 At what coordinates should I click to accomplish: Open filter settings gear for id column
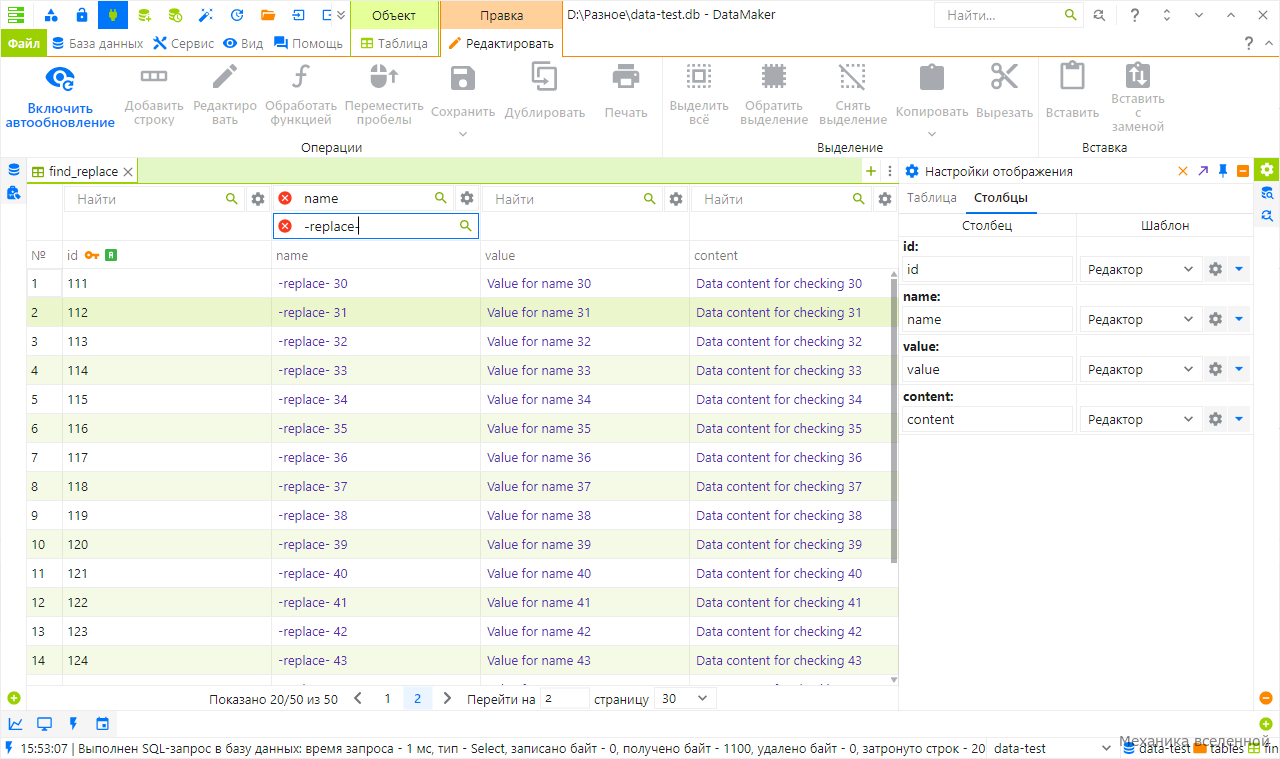click(258, 199)
